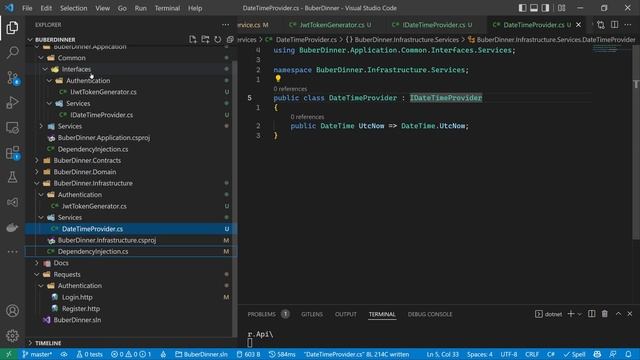Click Ln 5, Col 33 cursor position
Viewport: 640px width, 360px height.
pos(443,354)
